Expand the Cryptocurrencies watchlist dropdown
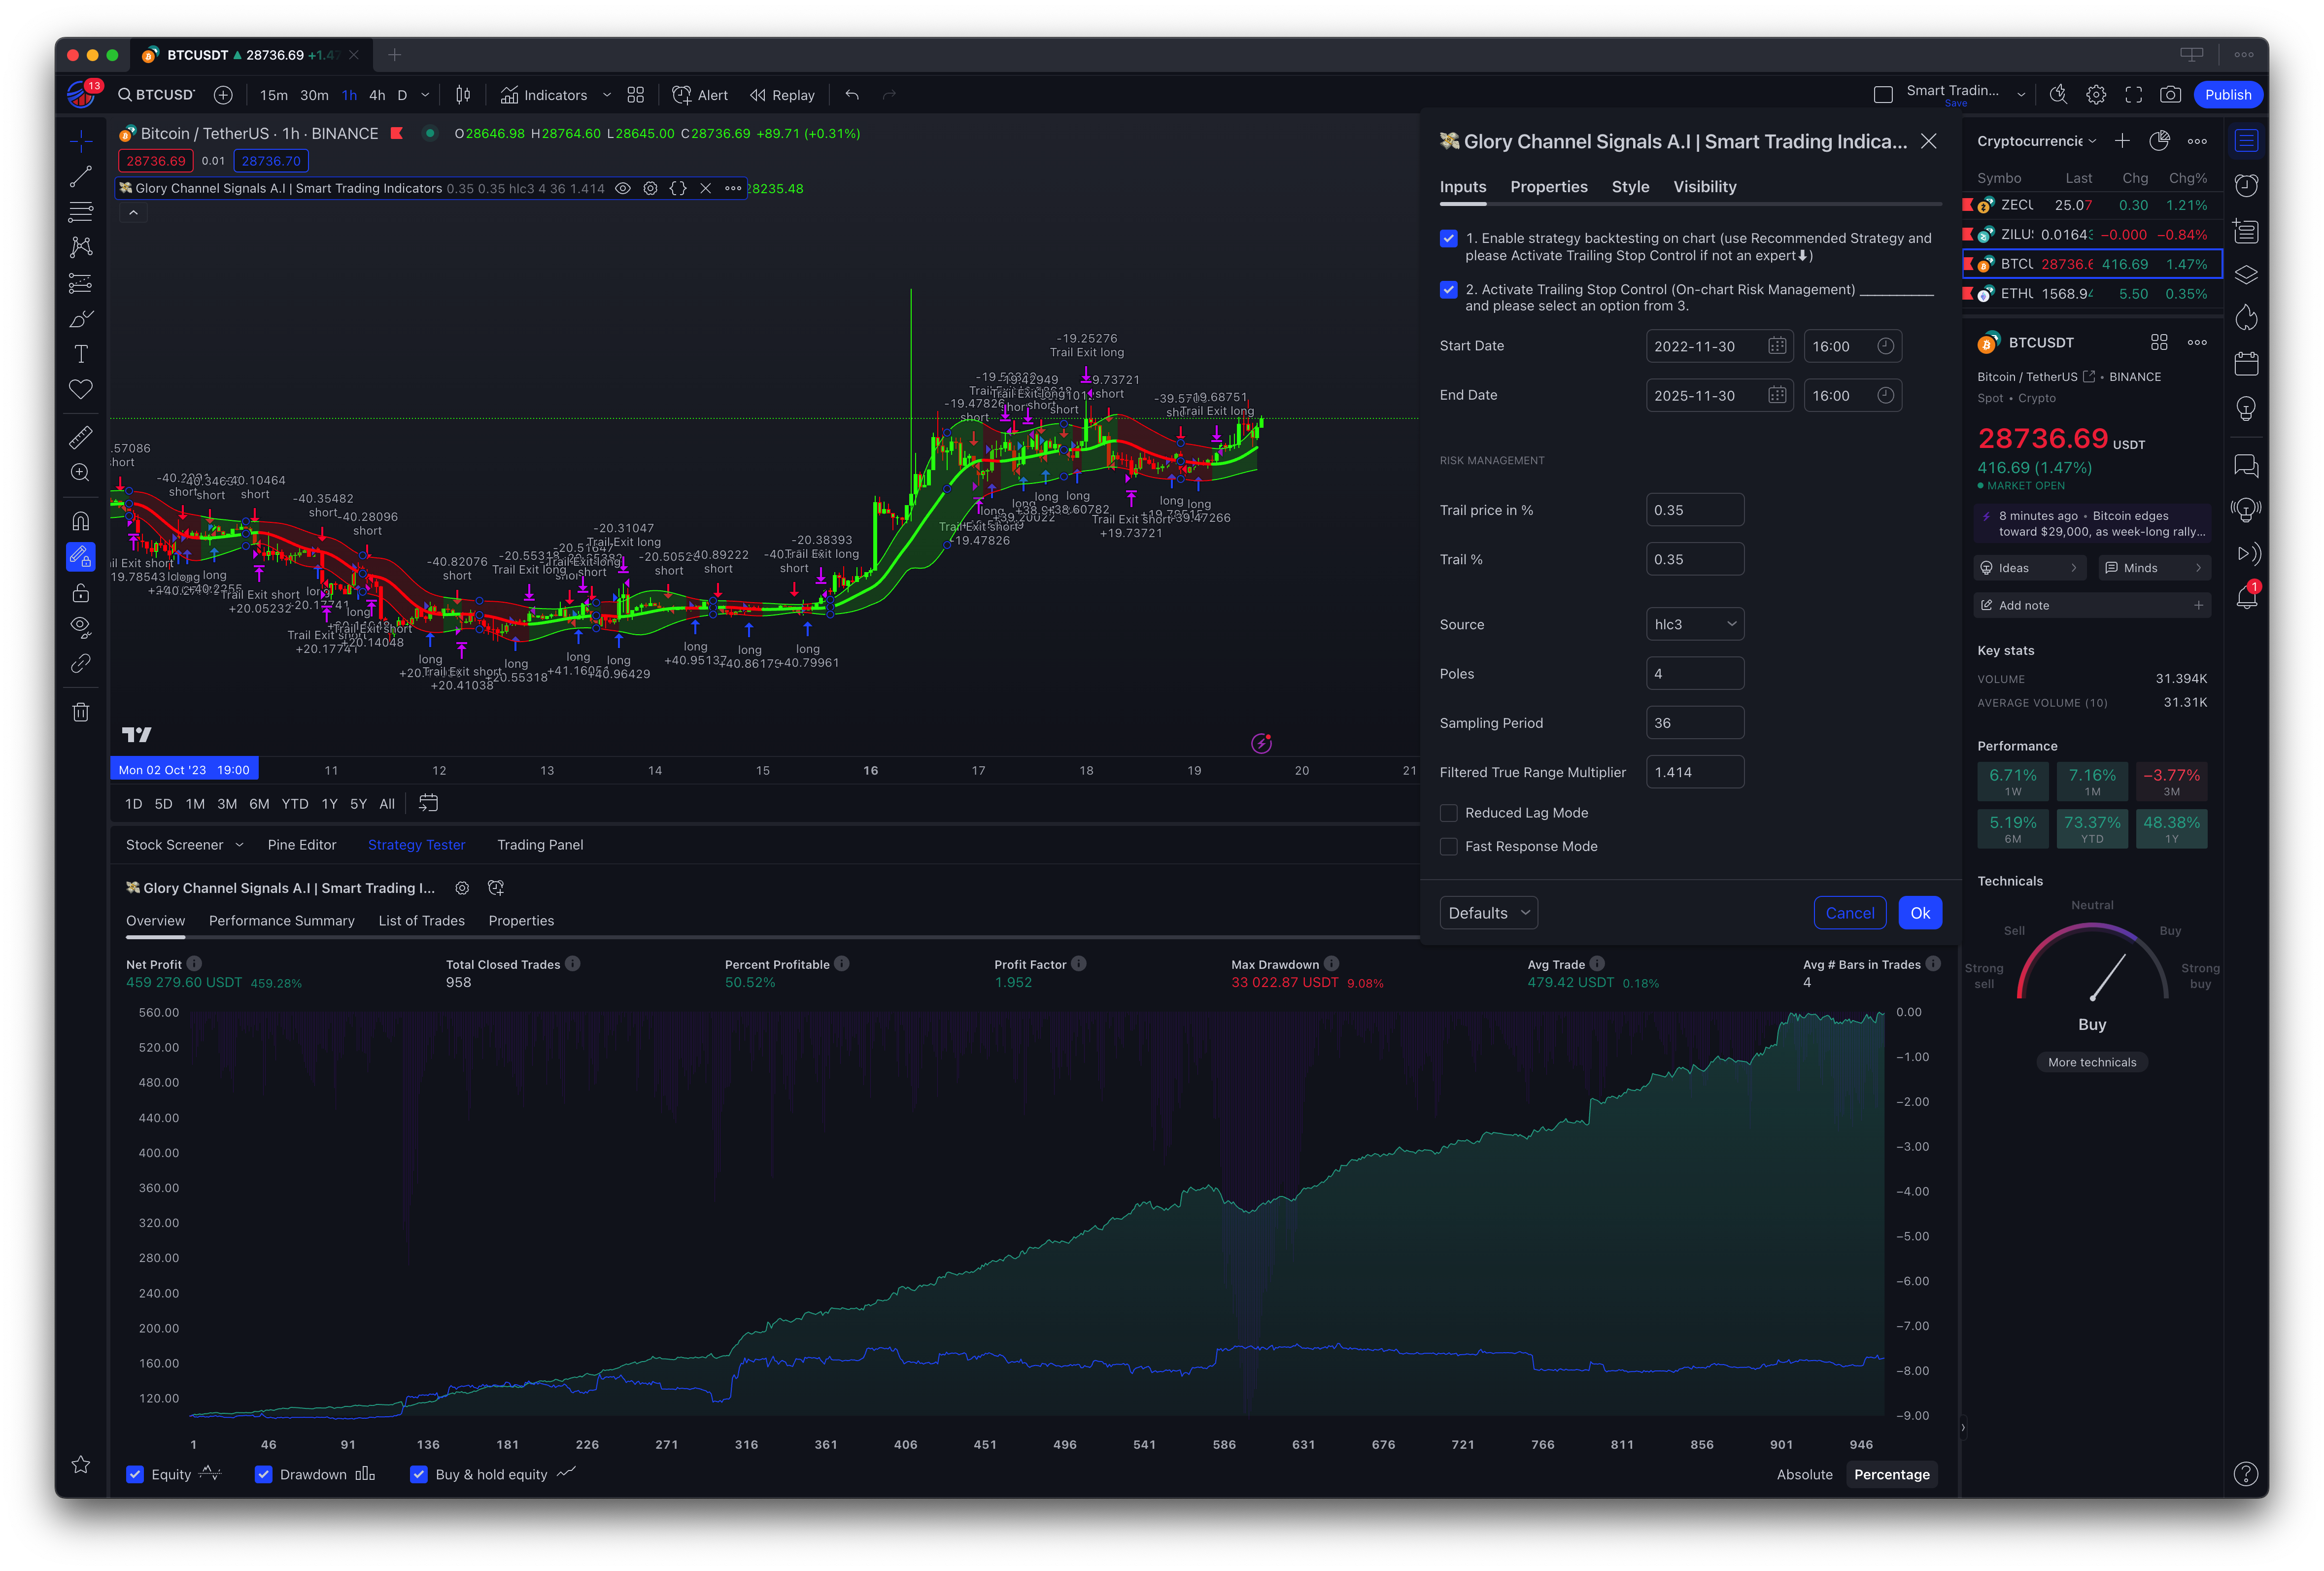 coord(2036,141)
